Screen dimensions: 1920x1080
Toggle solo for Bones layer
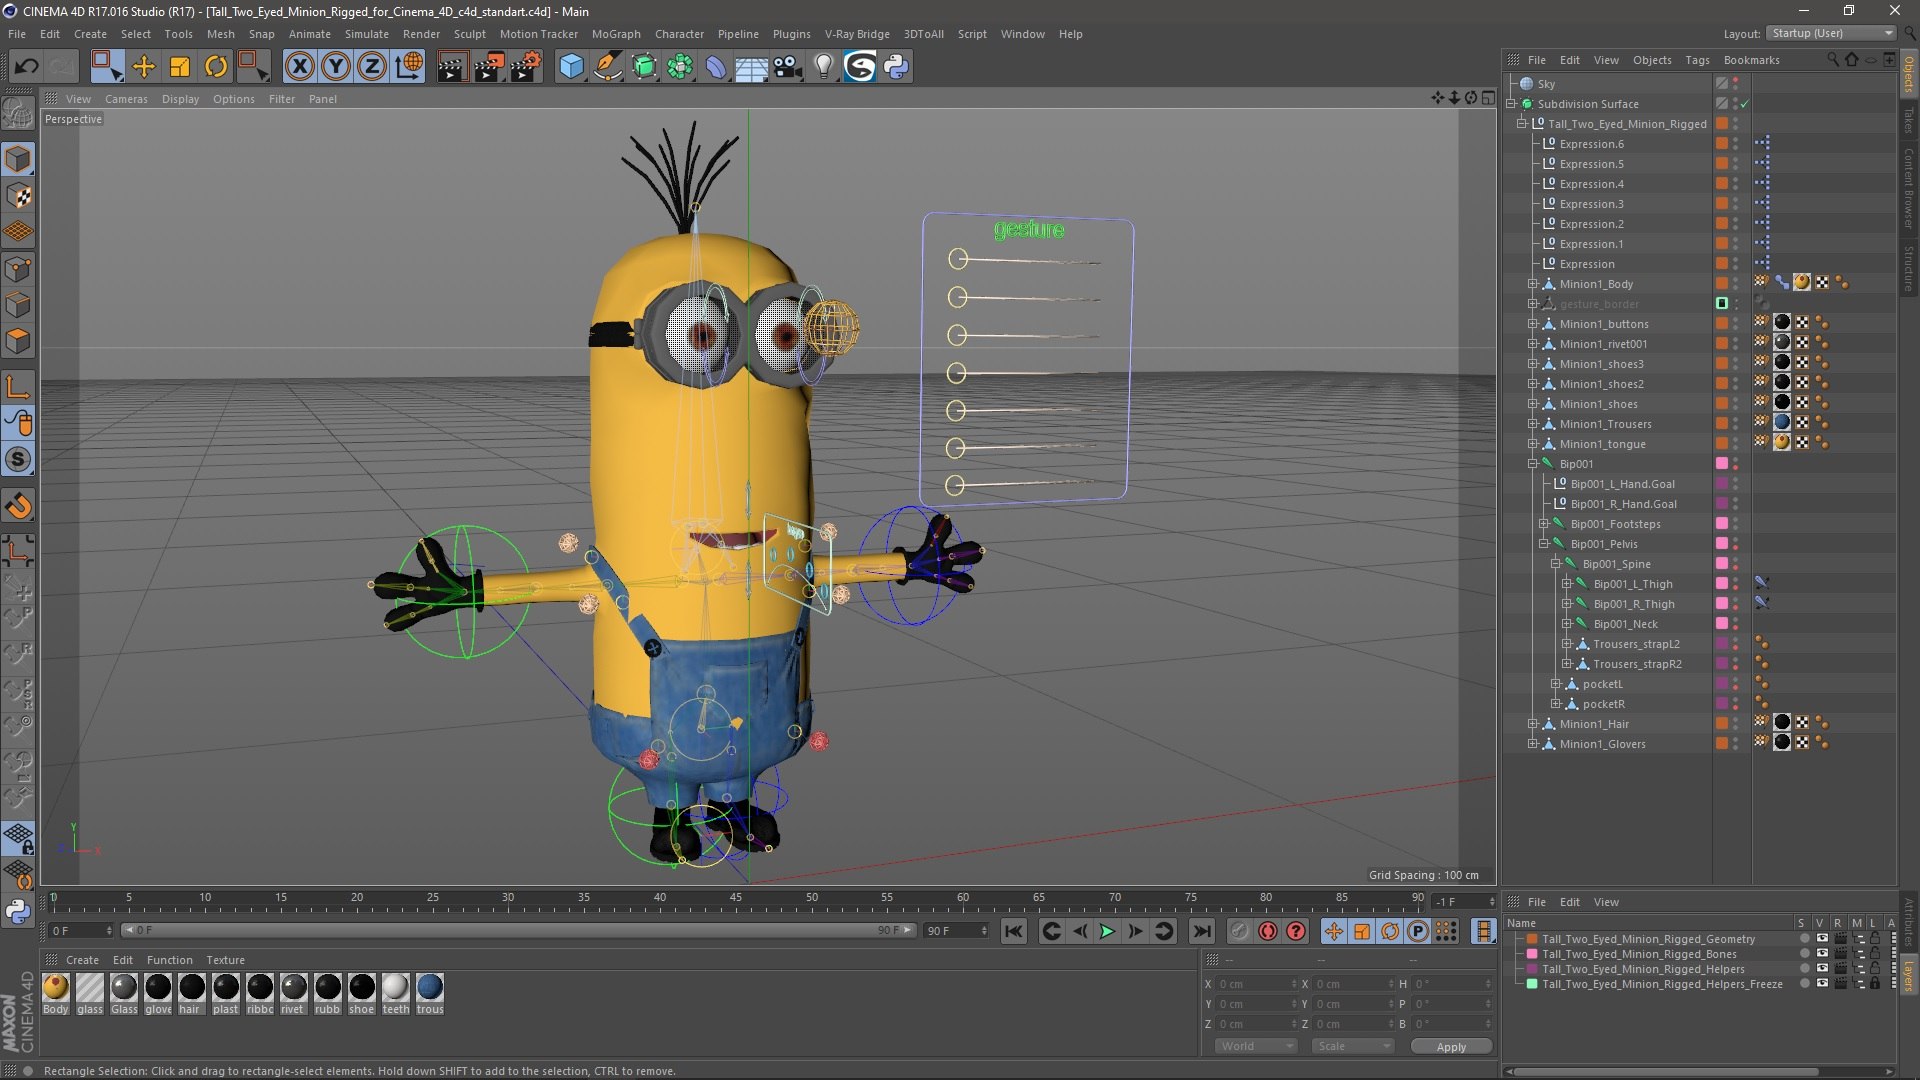pos(1805,954)
